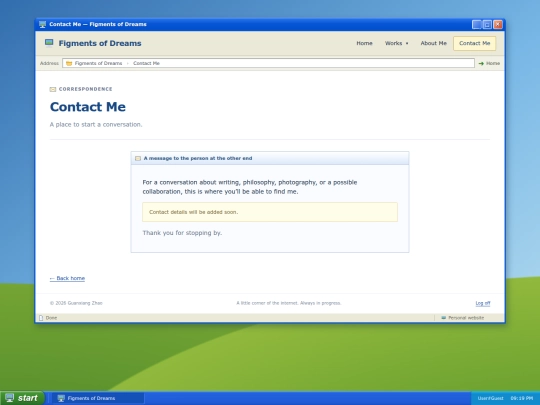540x405 pixels.
Task: Open the Figments of Dreams site title
Action: (x=100, y=43)
